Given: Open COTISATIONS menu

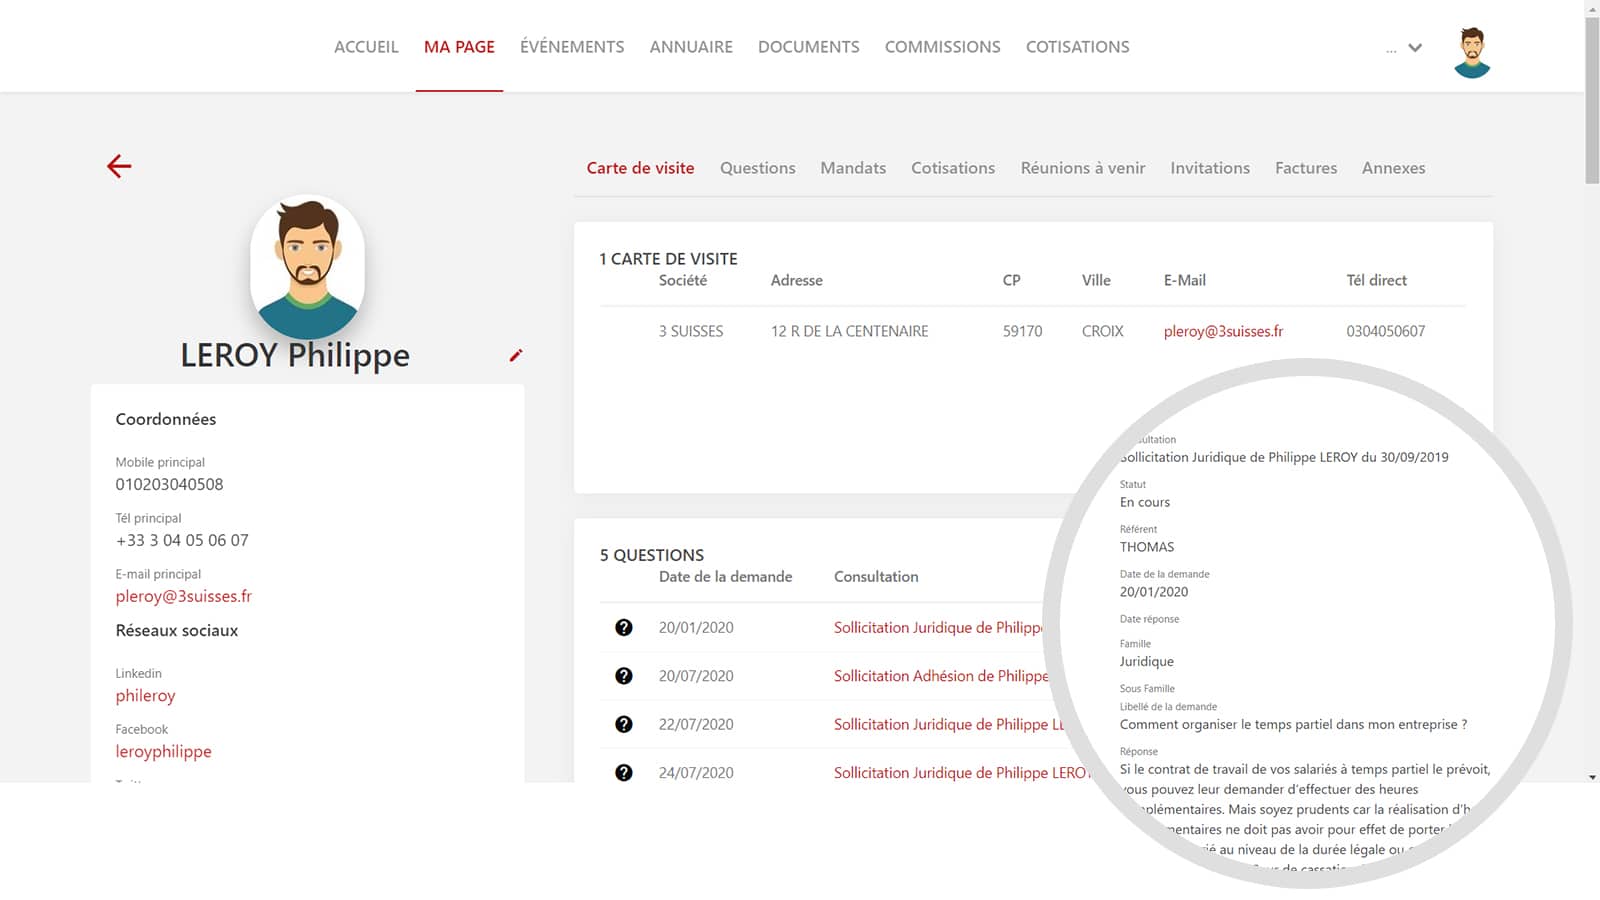Looking at the screenshot, I should (1078, 47).
